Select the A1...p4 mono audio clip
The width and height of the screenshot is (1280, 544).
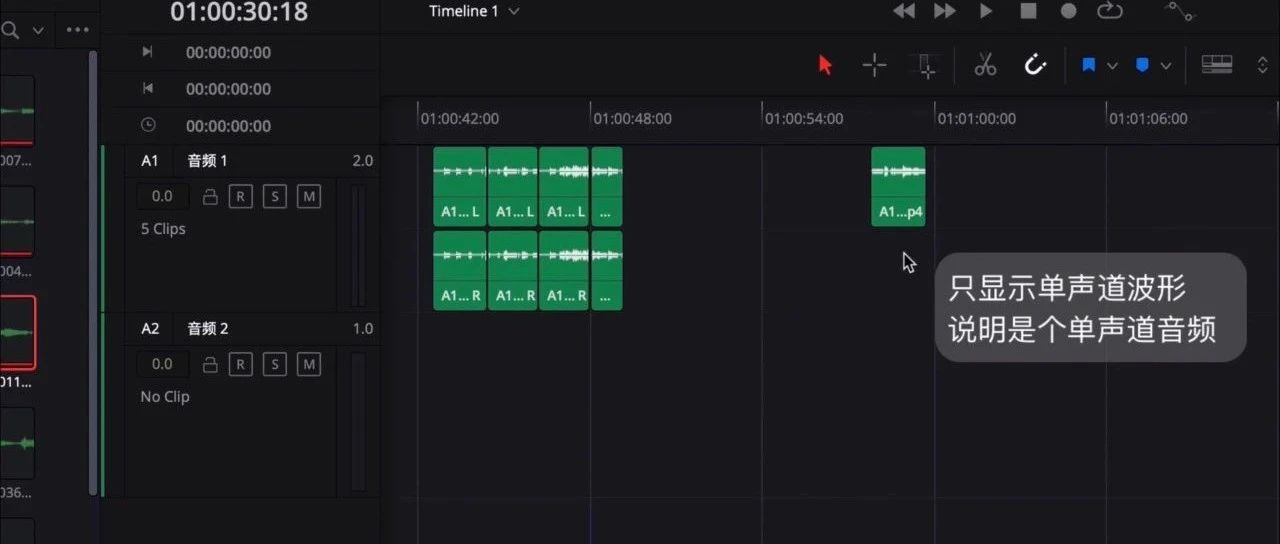(x=898, y=186)
